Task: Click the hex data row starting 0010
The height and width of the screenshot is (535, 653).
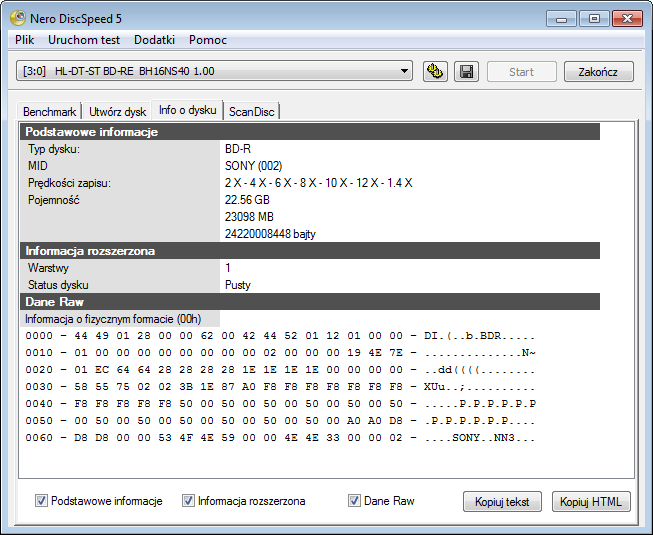Action: pyautogui.click(x=280, y=353)
